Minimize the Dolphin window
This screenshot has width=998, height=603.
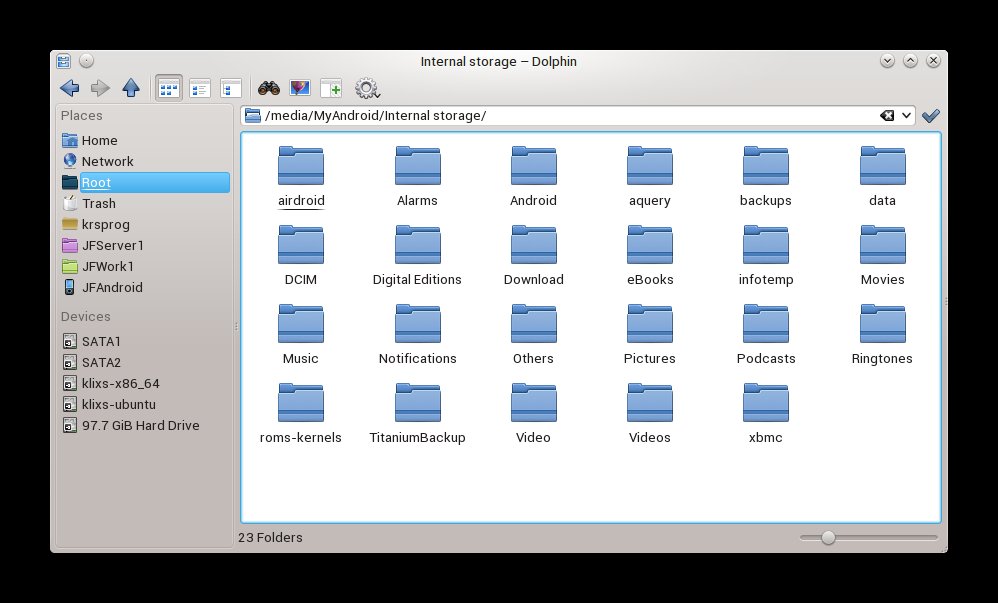887,60
